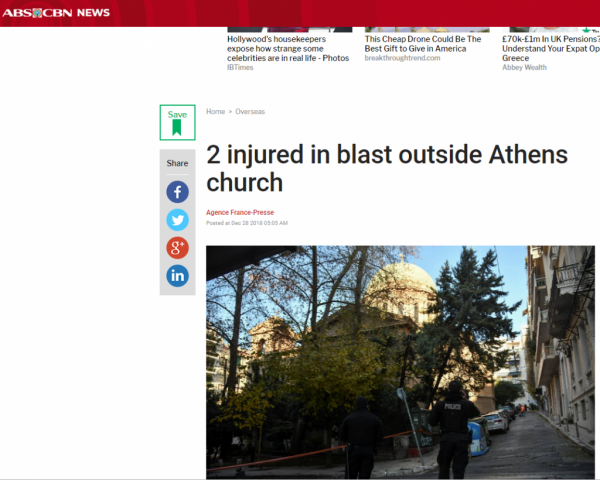Click the green Save bookmark icon
600x480 pixels.
(177, 123)
